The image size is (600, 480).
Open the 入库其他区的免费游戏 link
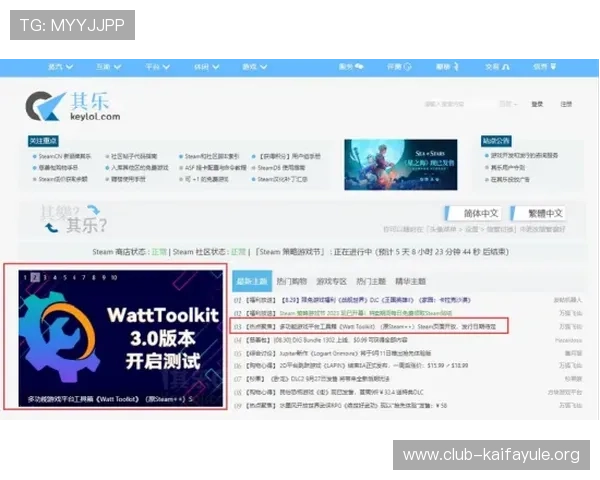coord(140,168)
